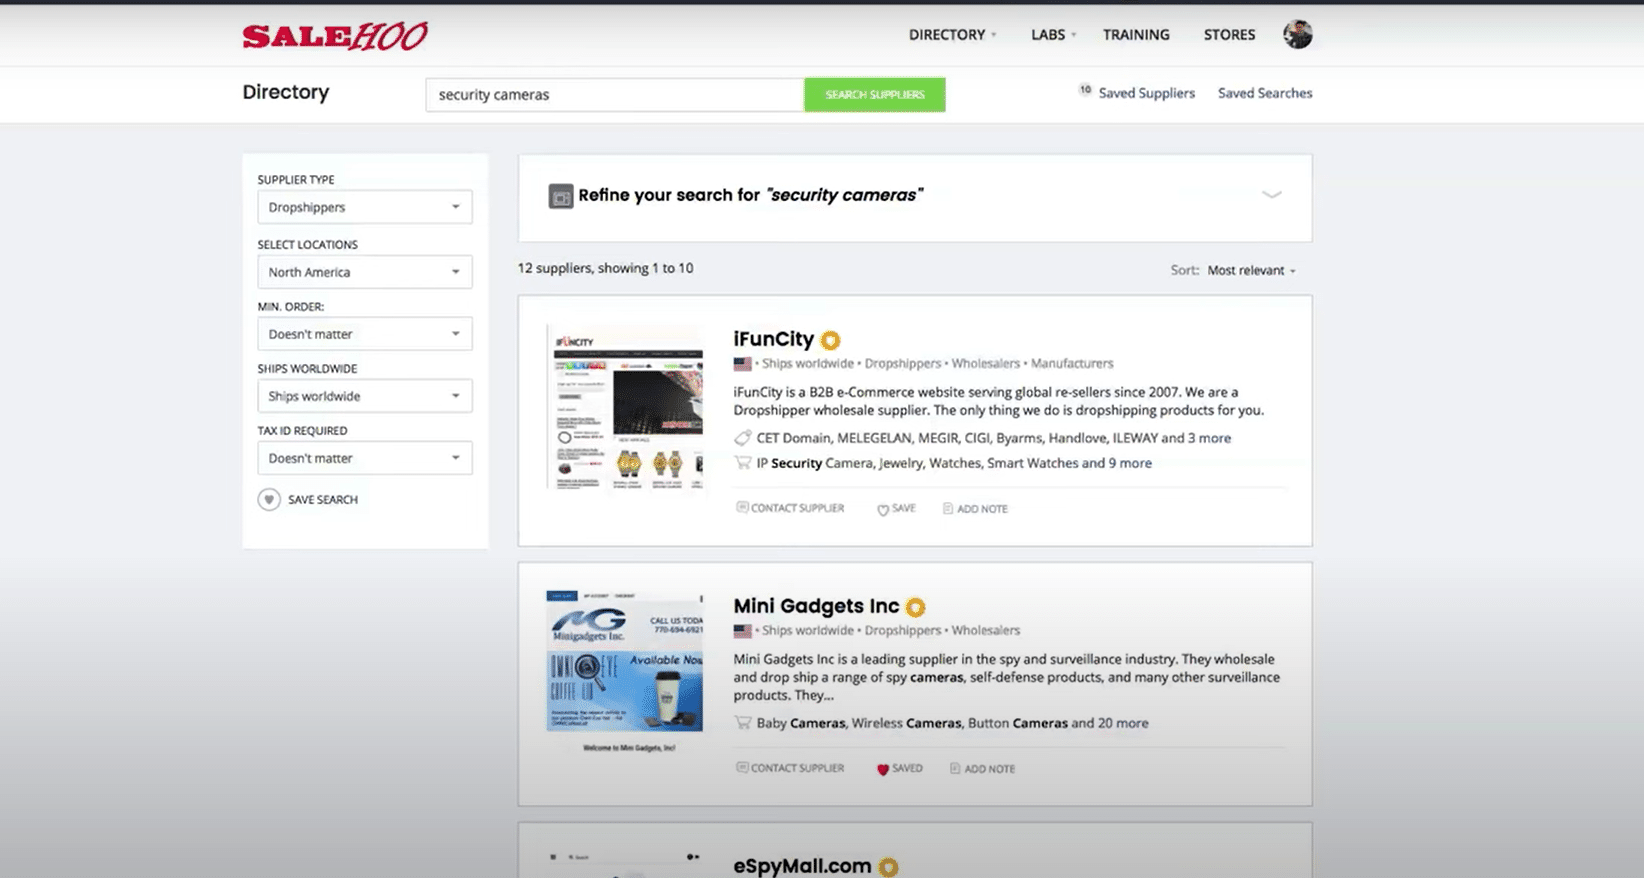The height and width of the screenshot is (878, 1644).
Task: Open the Supplier Type Dropshippers dropdown
Action: 364,207
